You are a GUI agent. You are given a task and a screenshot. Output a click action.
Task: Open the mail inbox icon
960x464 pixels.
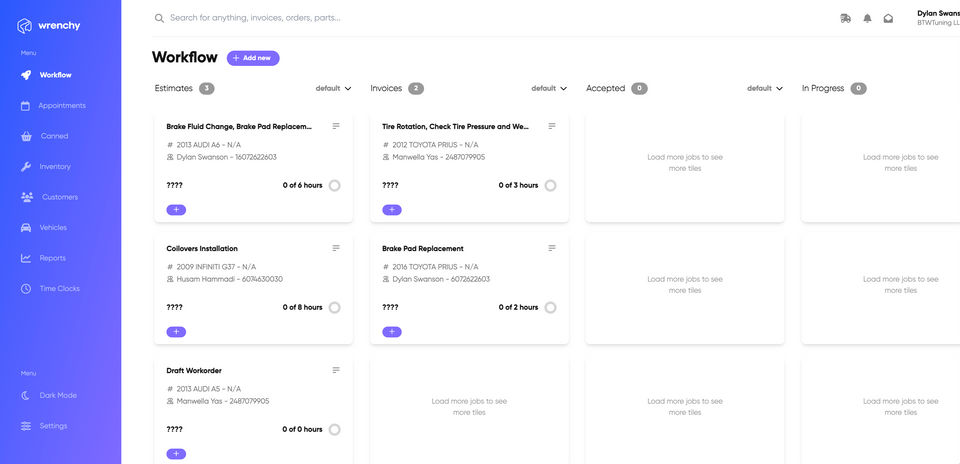click(x=888, y=18)
